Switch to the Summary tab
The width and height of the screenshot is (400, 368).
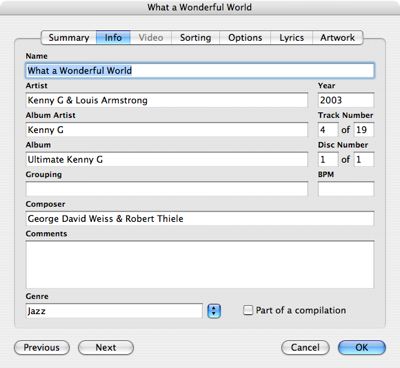point(69,38)
